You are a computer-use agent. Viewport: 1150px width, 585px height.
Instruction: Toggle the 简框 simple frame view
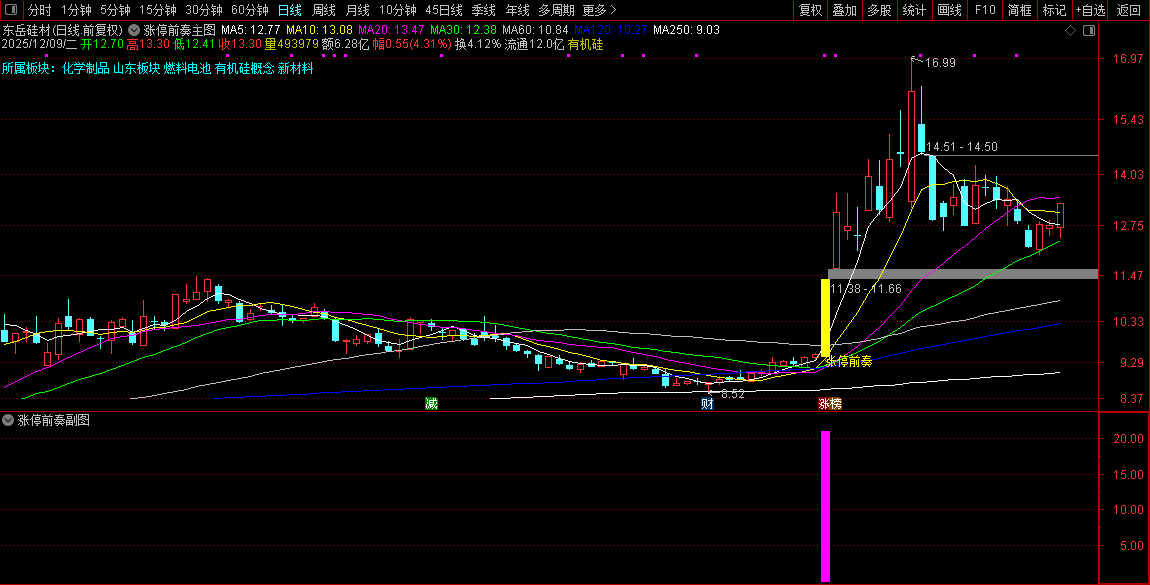[1019, 10]
